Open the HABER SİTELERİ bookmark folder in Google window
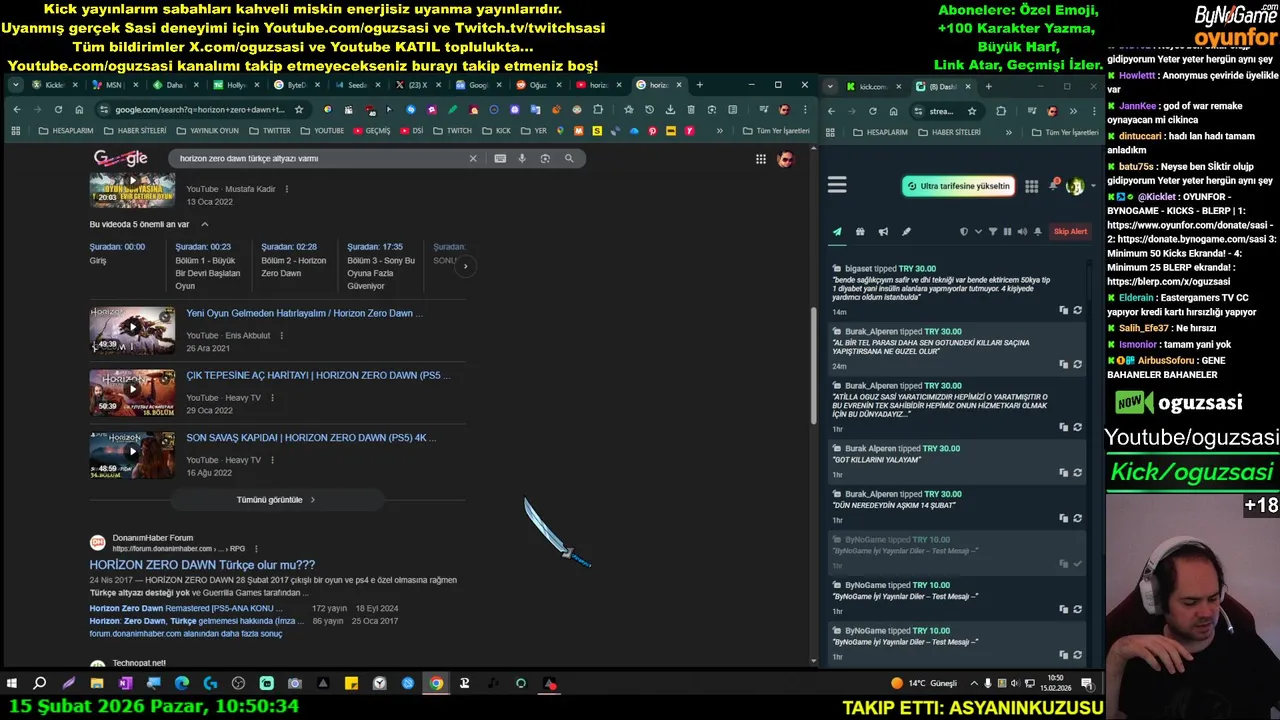Image resolution: width=1280 pixels, height=720 pixels. (x=135, y=131)
